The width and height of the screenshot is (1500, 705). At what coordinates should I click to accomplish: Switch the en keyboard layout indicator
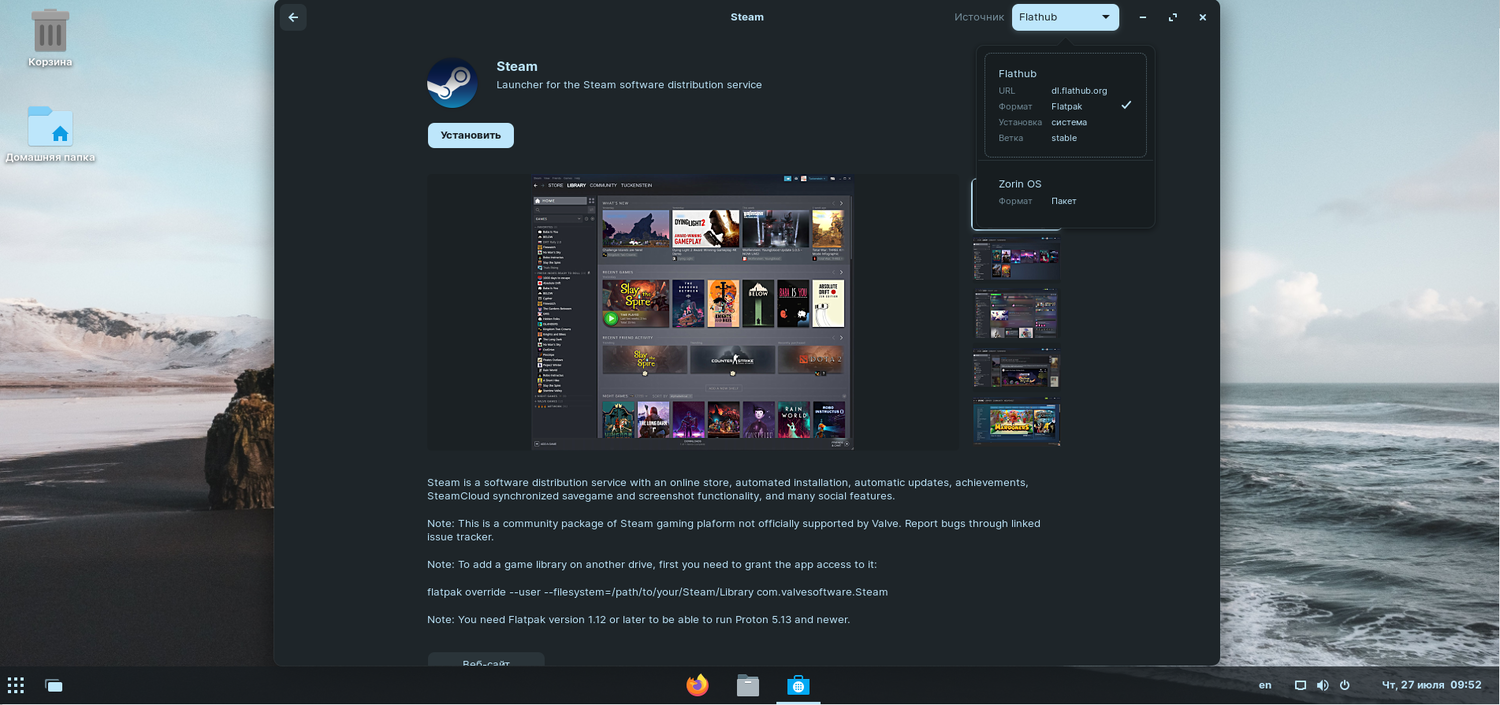(1265, 685)
